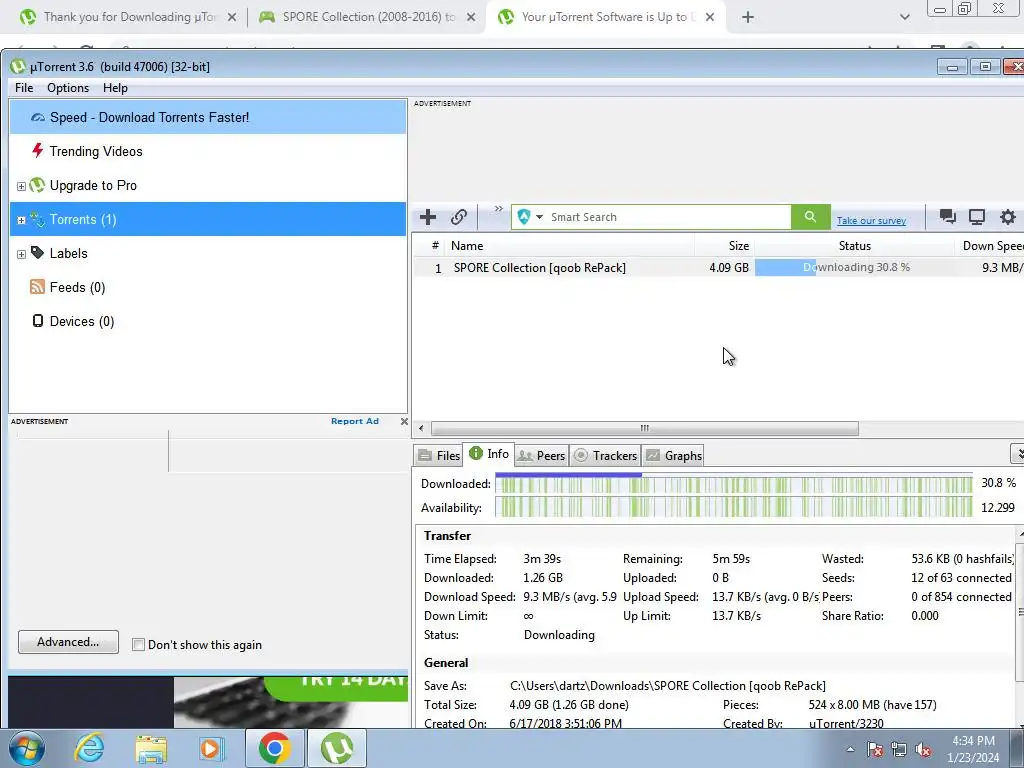Image resolution: width=1024 pixels, height=768 pixels.
Task: Open the File menu
Action: click(24, 88)
